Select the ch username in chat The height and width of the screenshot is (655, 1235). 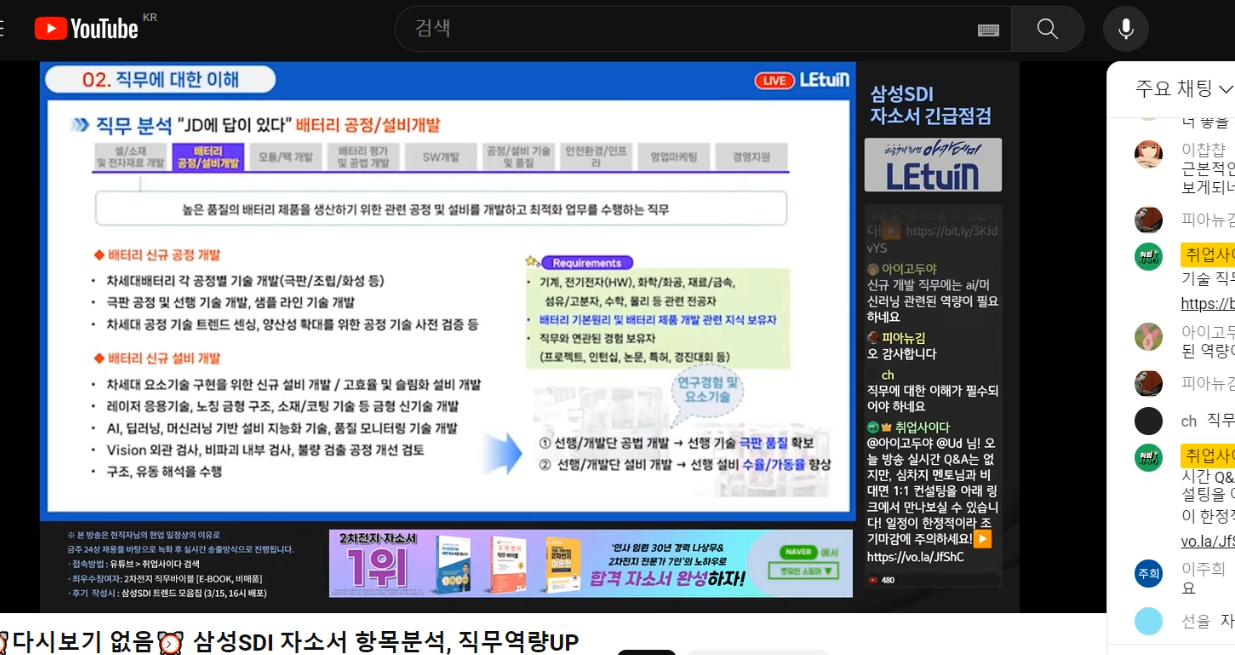point(1188,421)
